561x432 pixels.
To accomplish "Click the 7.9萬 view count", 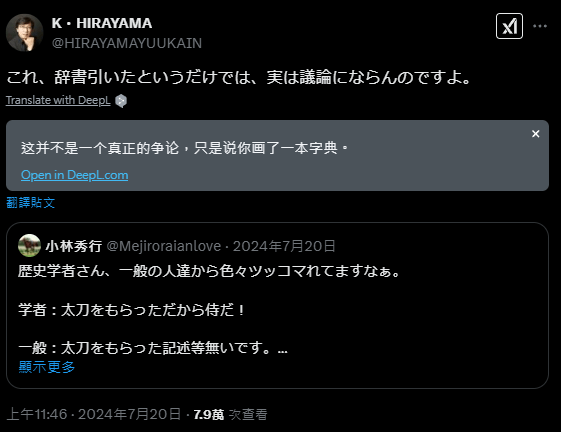I will [x=209, y=414].
